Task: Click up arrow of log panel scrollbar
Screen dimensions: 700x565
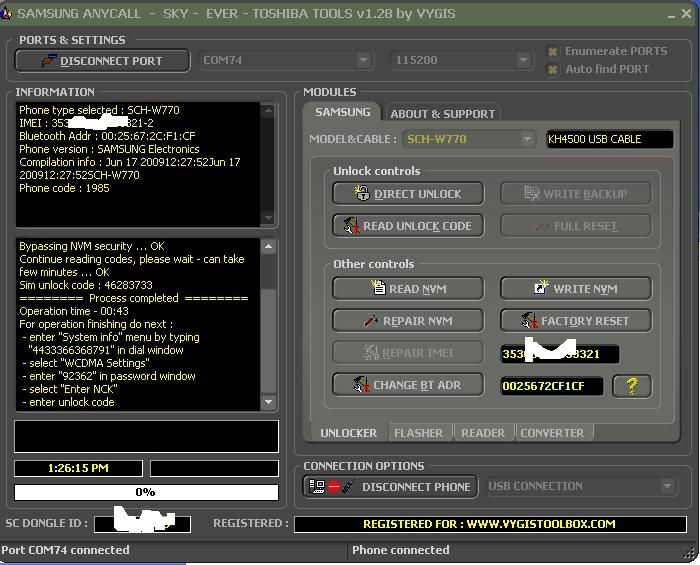Action: (268, 246)
